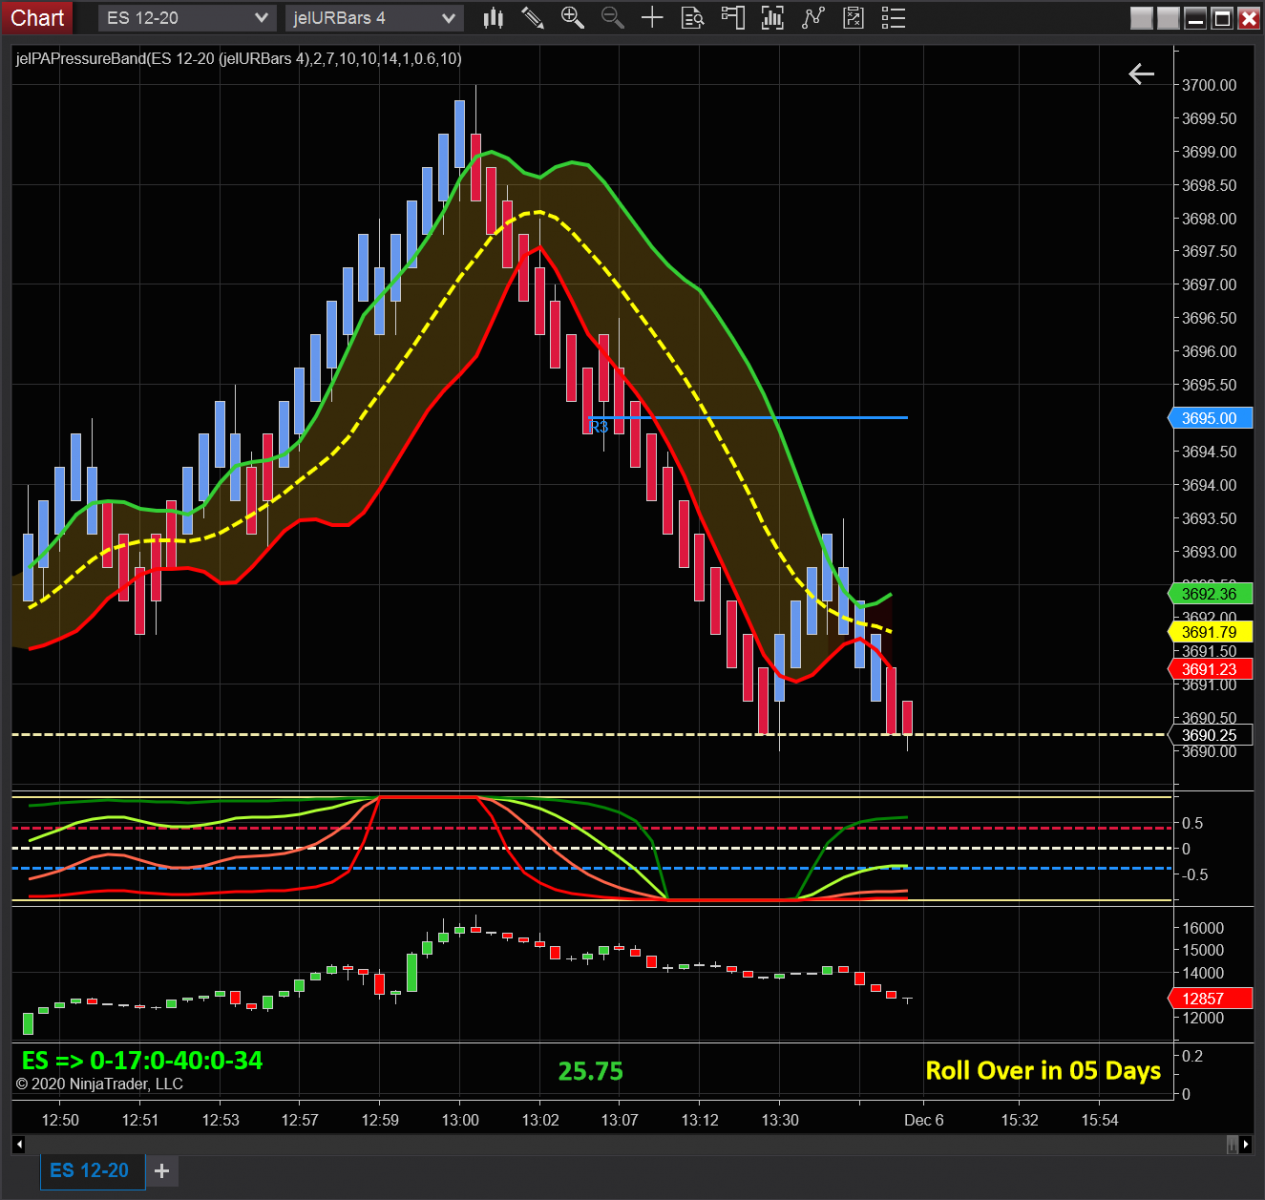The image size is (1265, 1200).
Task: Click the red 3691.23 price marker
Action: tap(1210, 670)
